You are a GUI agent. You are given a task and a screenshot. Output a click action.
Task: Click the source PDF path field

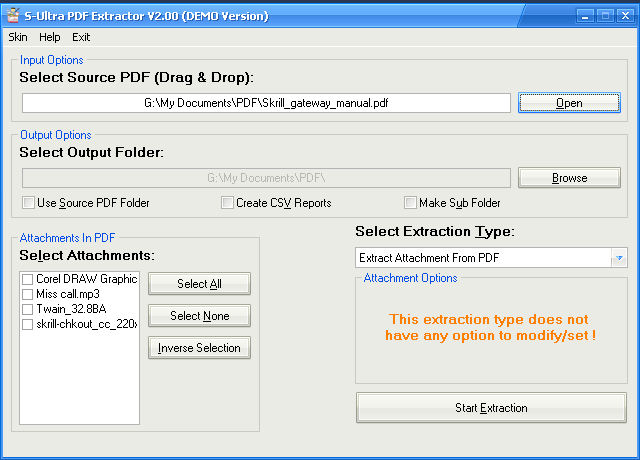[x=266, y=103]
